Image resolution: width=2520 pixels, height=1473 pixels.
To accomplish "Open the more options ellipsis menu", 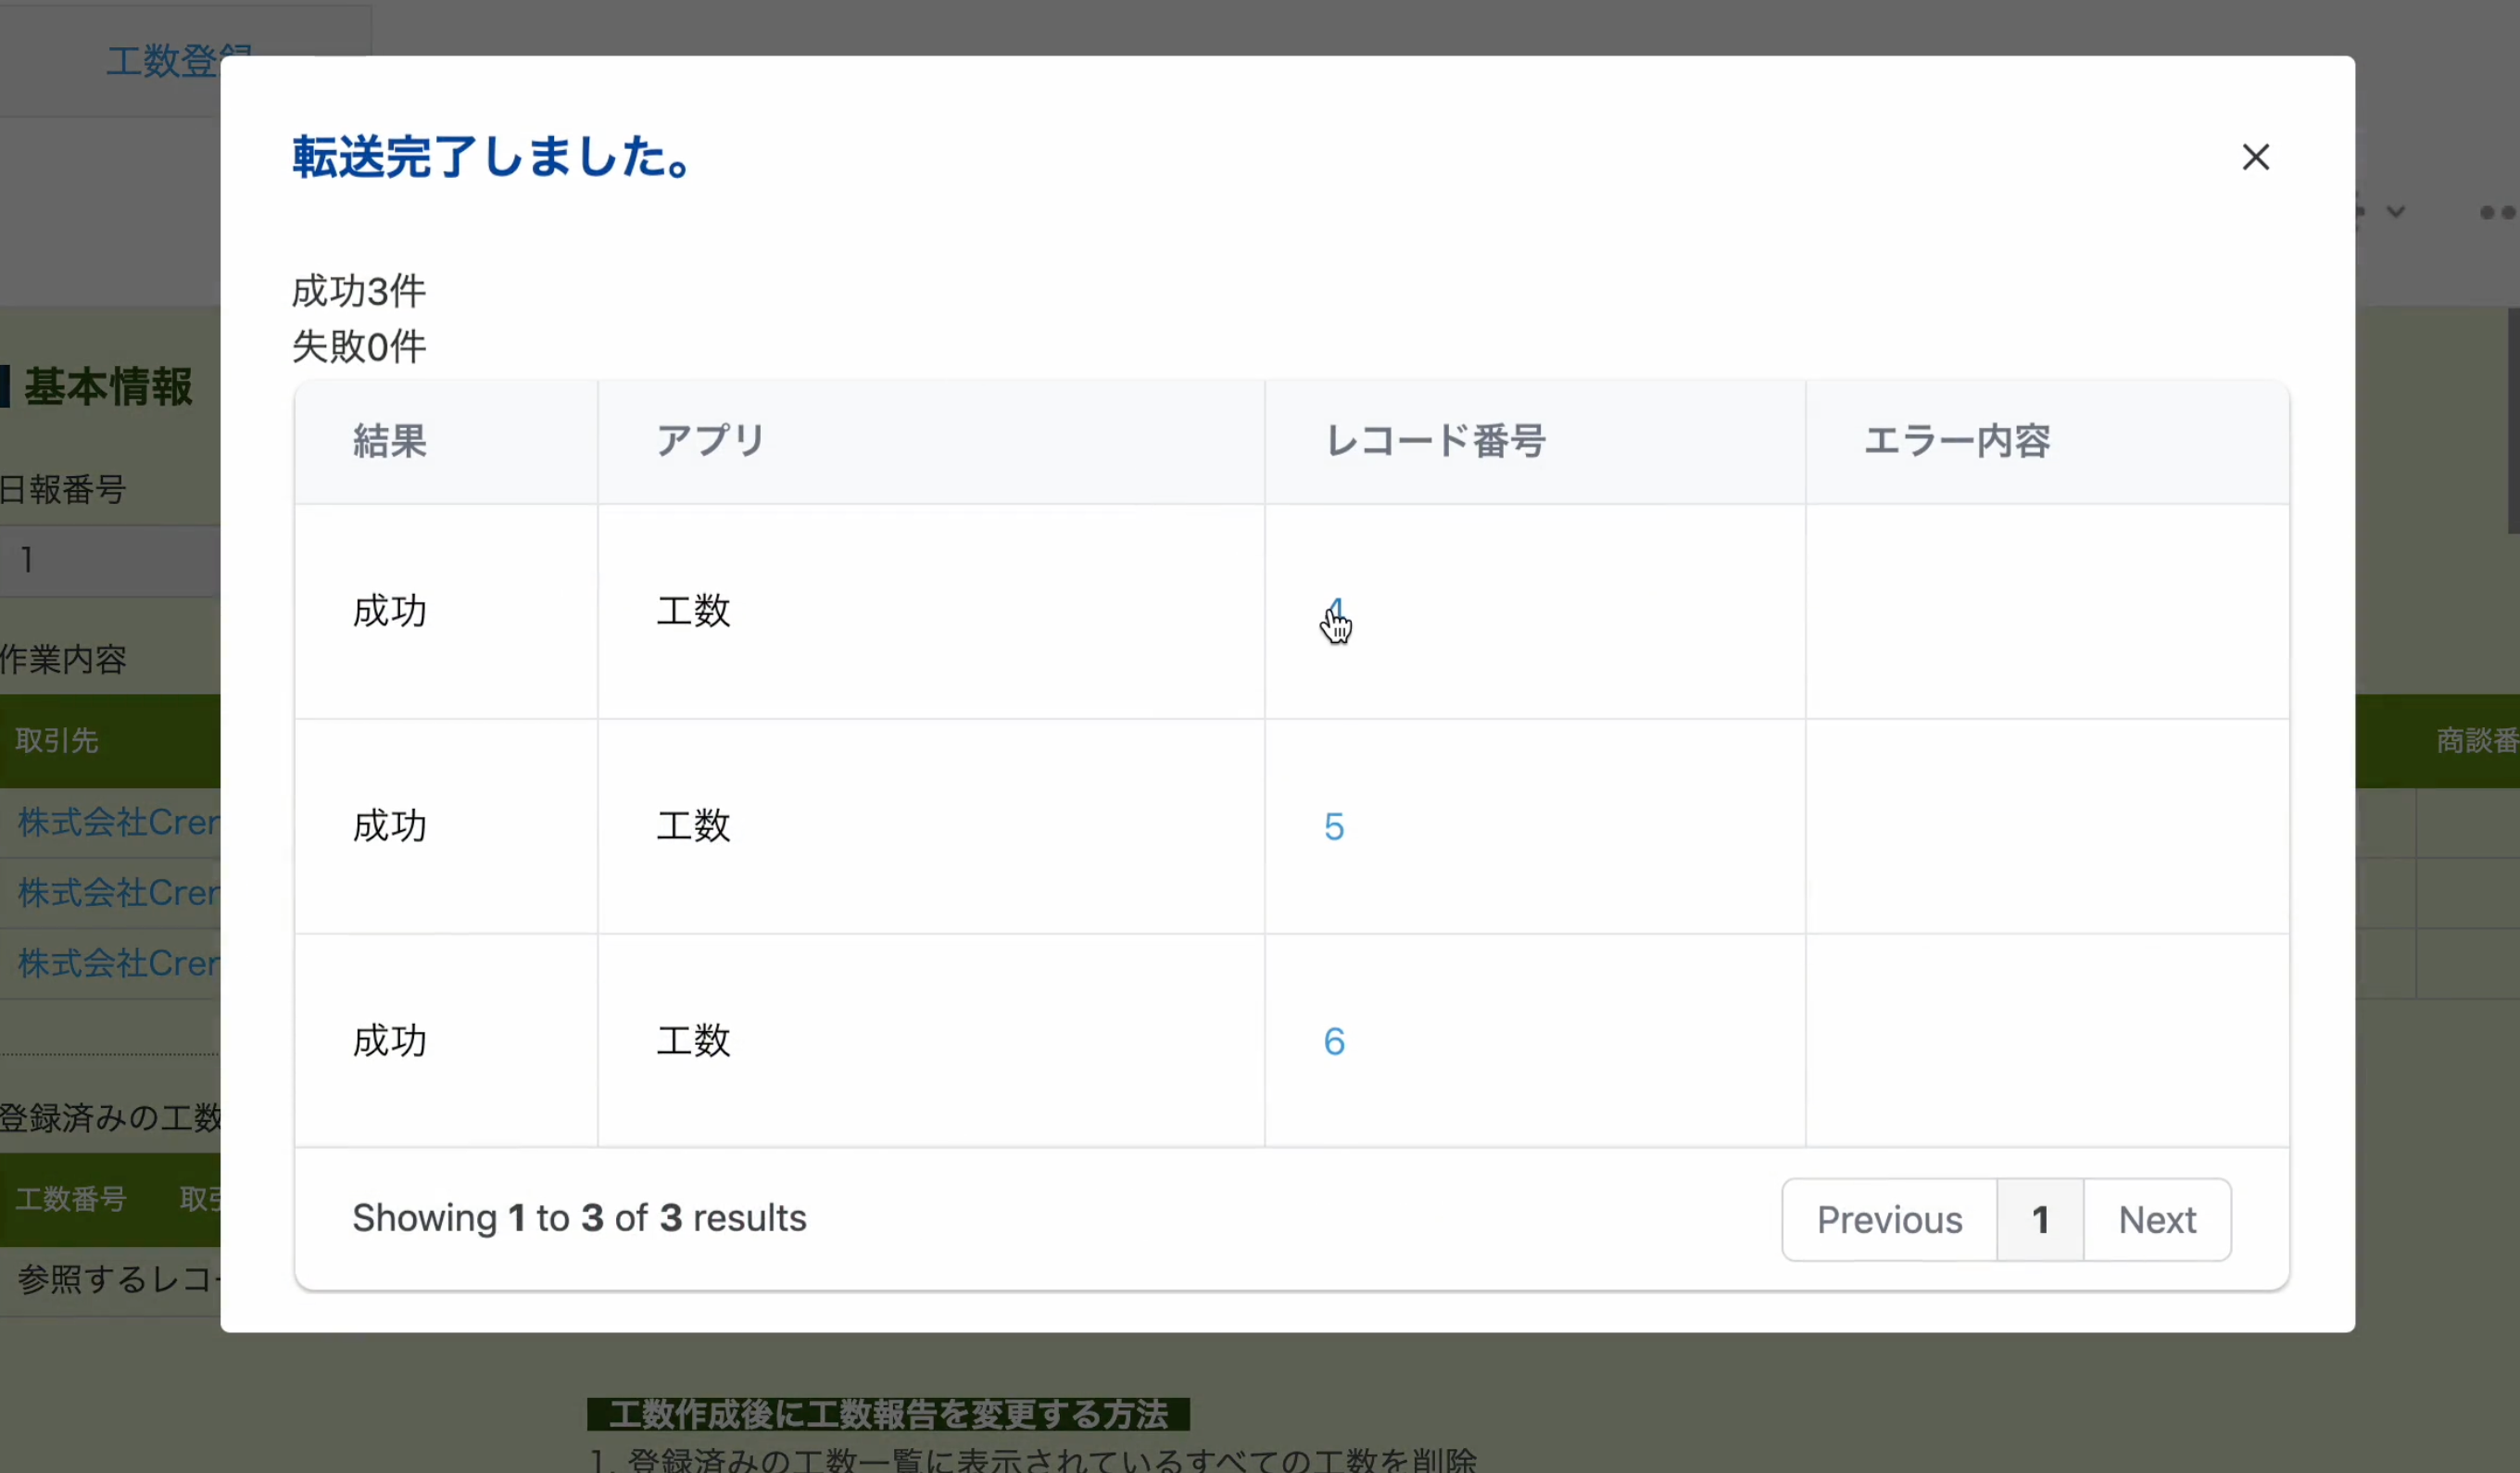I will 2495,211.
